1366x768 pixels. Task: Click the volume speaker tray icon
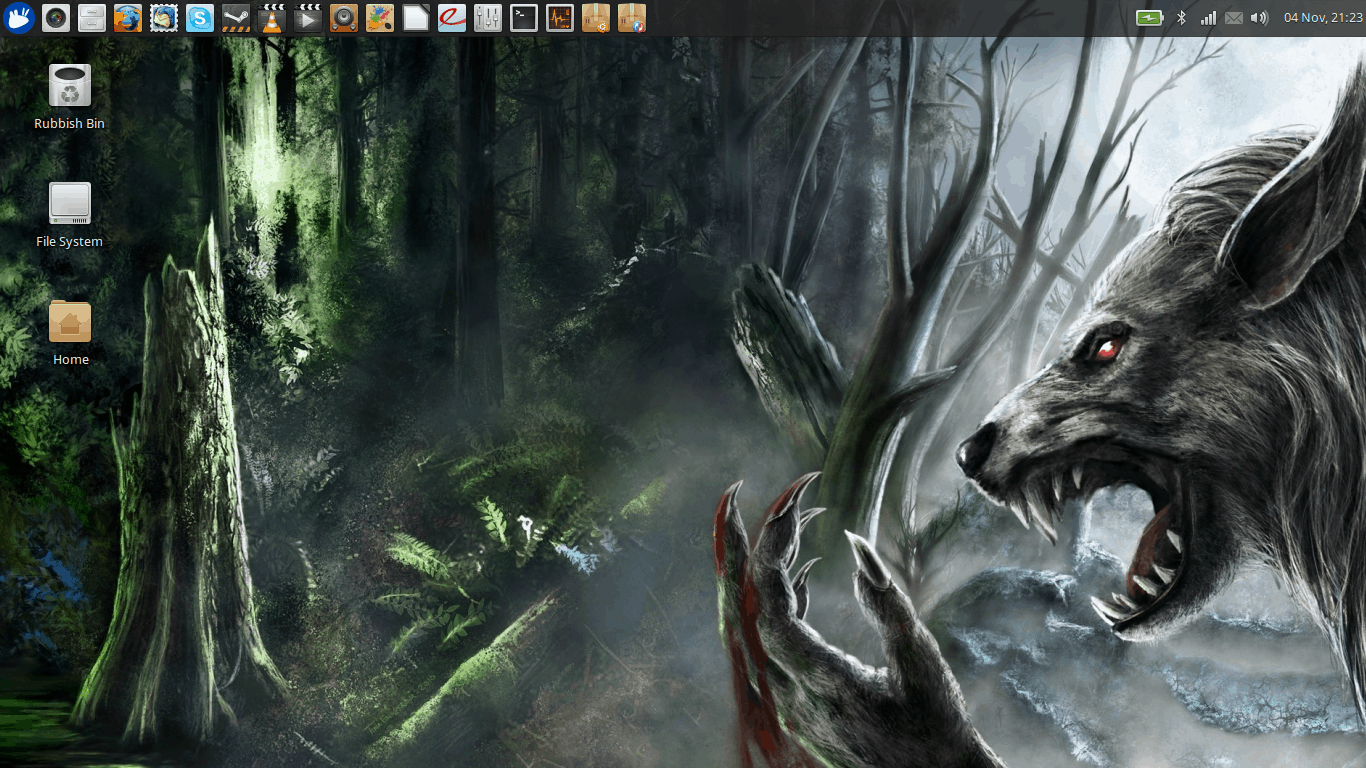tap(1259, 18)
